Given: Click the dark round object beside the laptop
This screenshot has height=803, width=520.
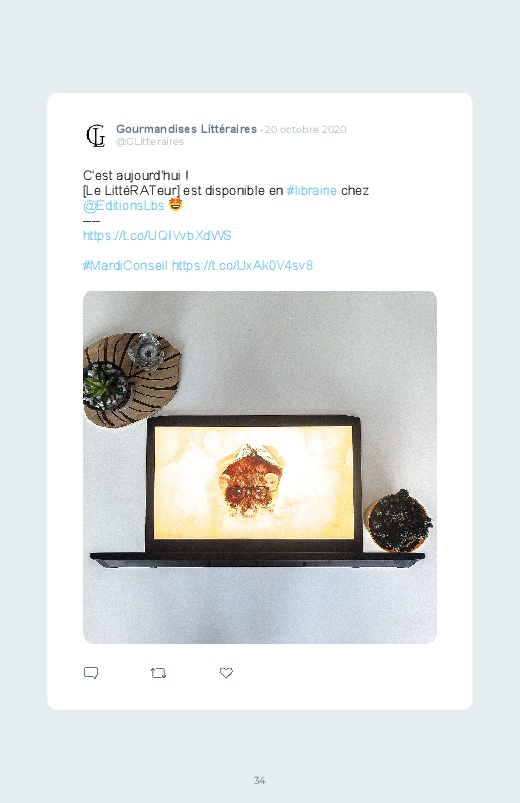Looking at the screenshot, I should tap(399, 521).
